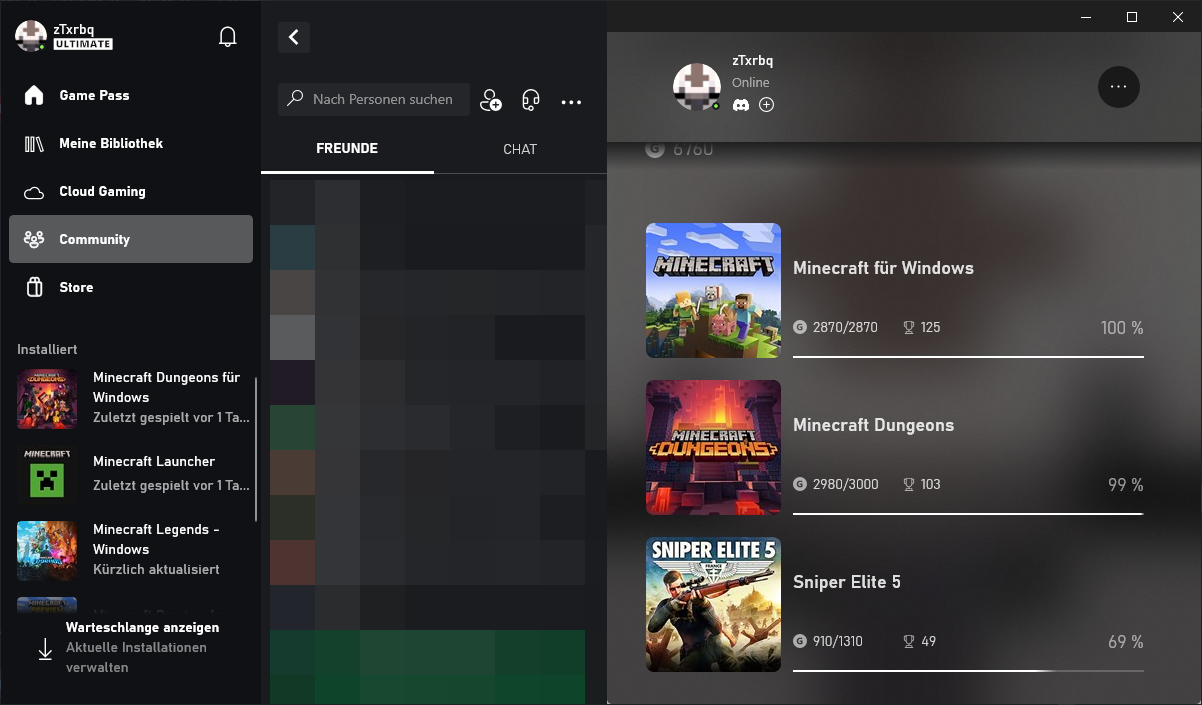Click Aktuelle Installationen verwalten text
Screen dimensions: 1202x705
(136, 657)
